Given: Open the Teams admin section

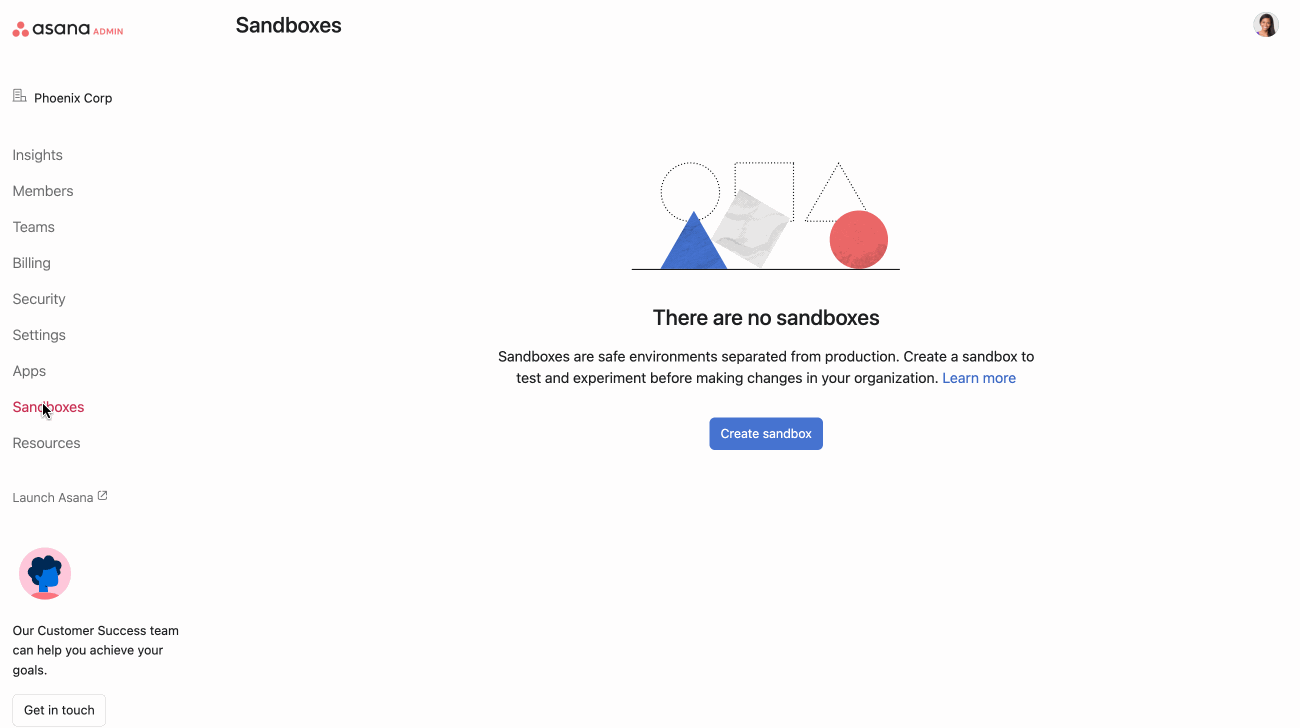Looking at the screenshot, I should 33,227.
